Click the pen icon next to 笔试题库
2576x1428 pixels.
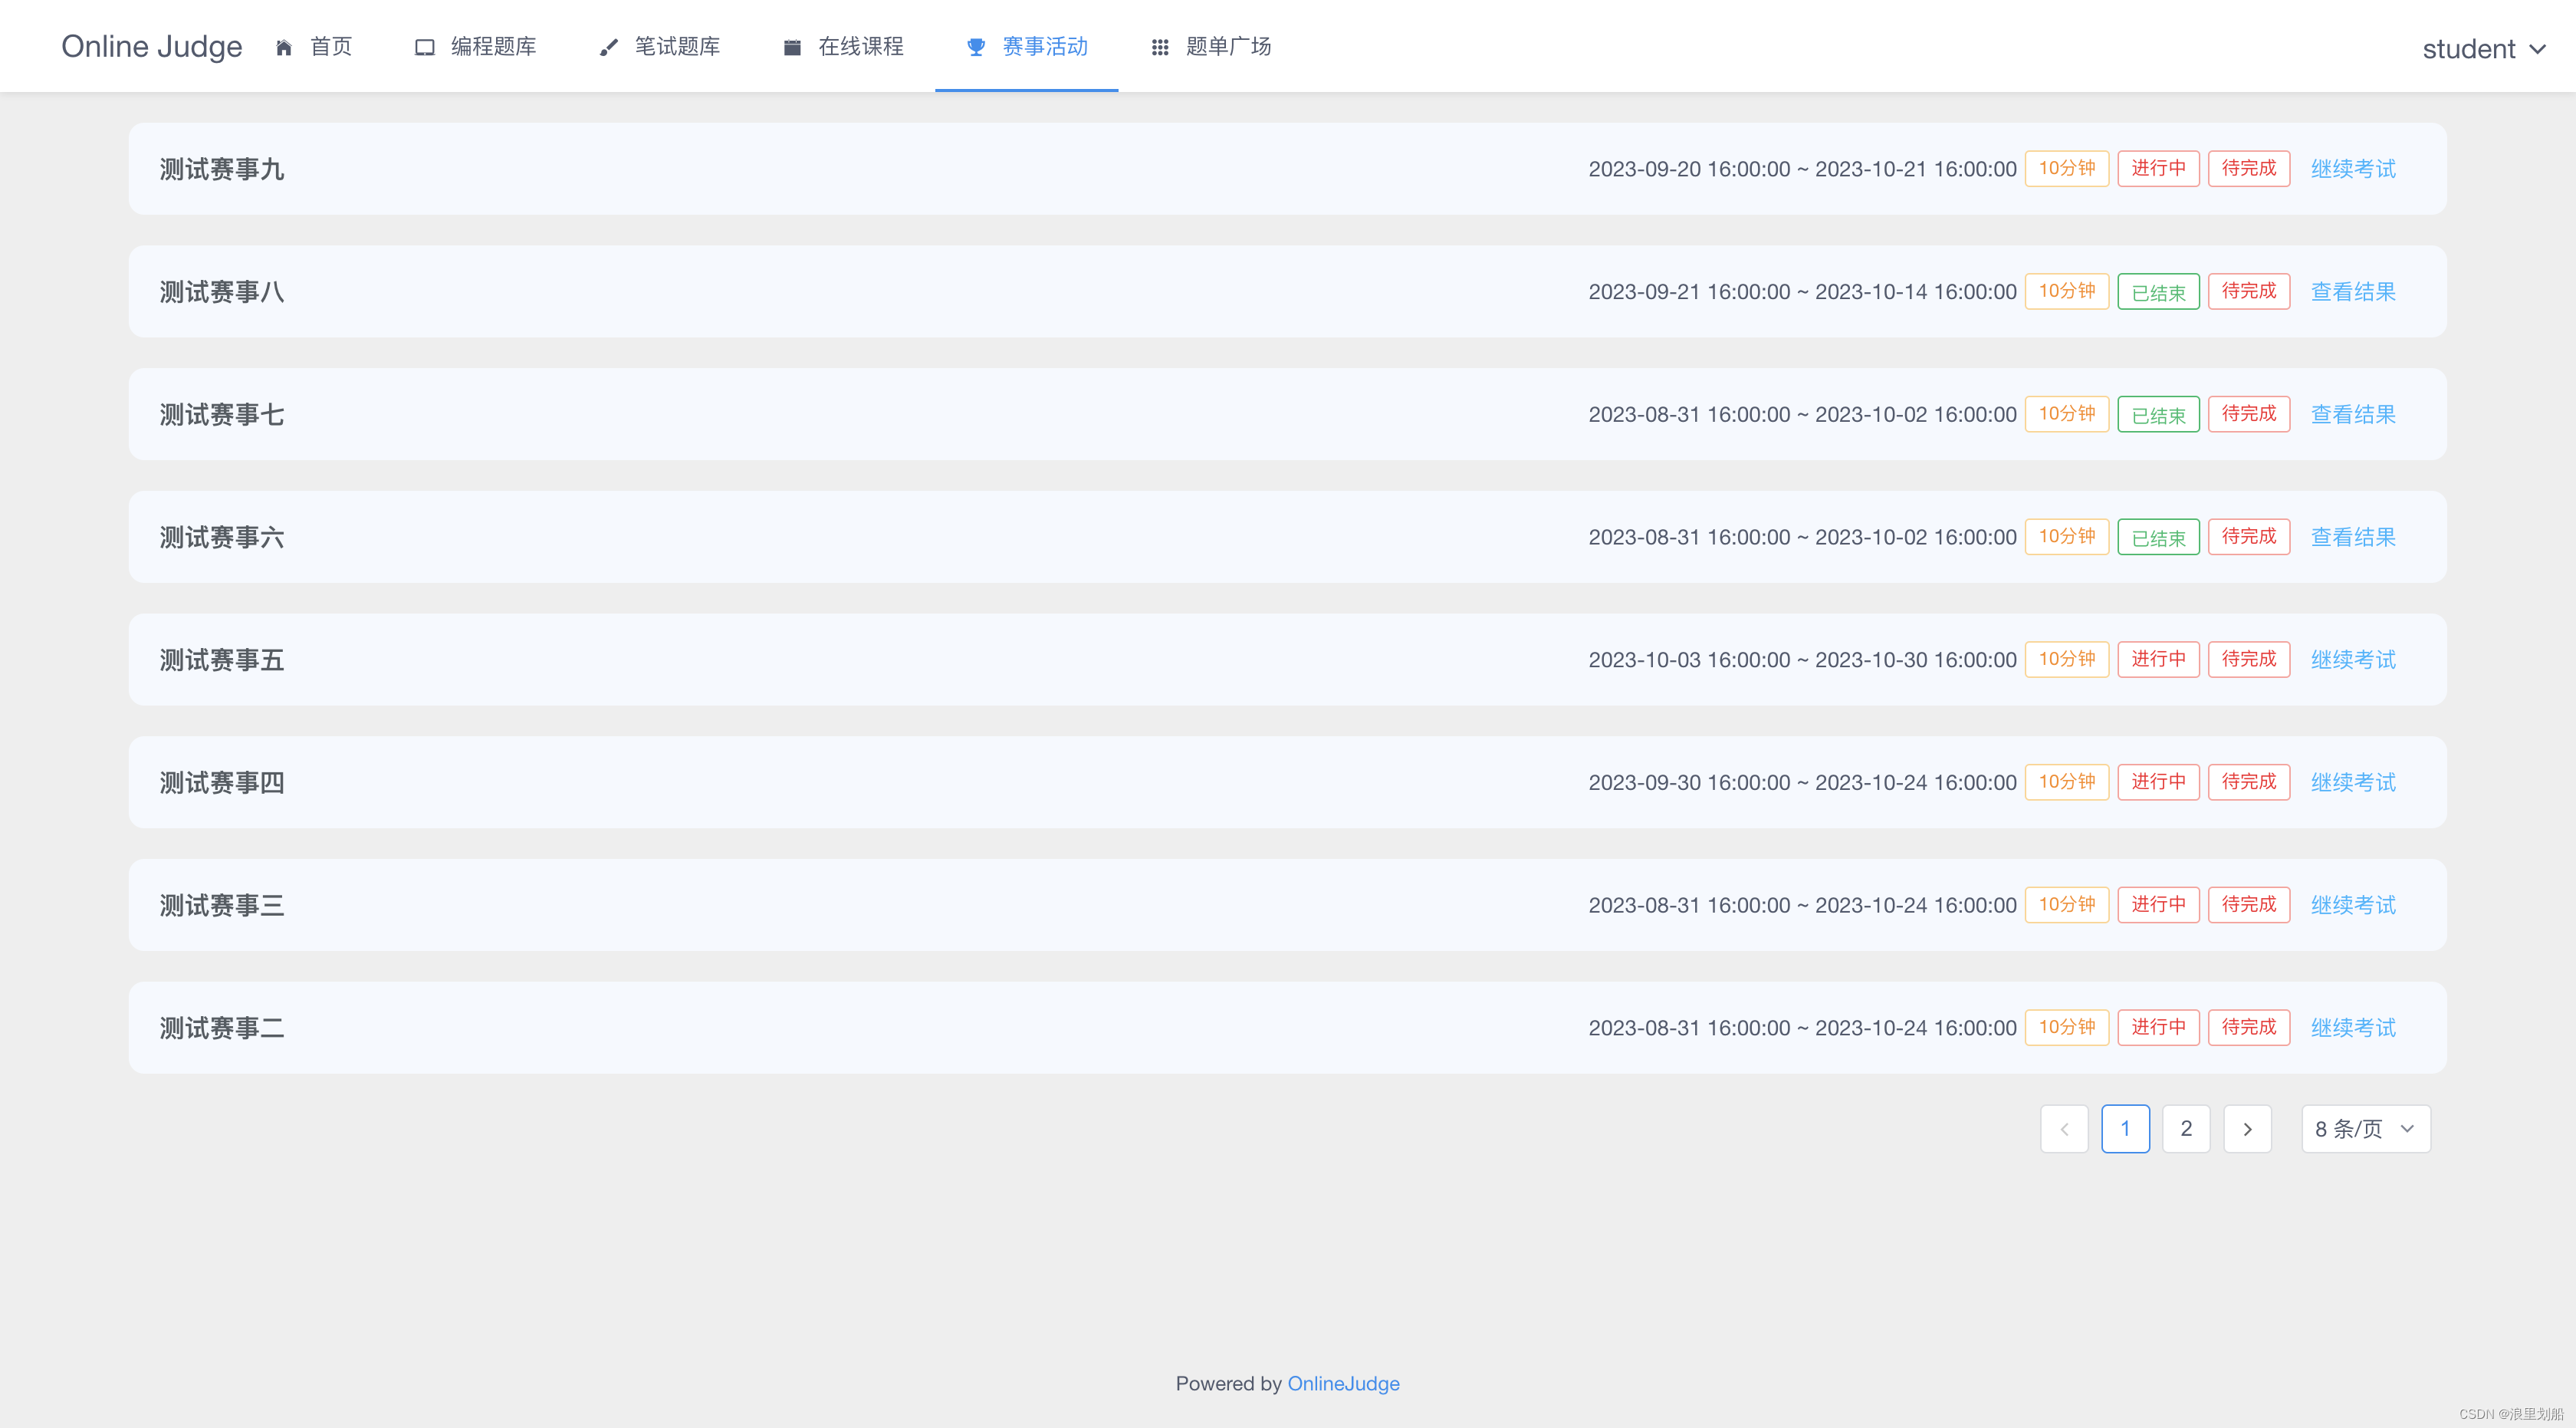[x=608, y=46]
